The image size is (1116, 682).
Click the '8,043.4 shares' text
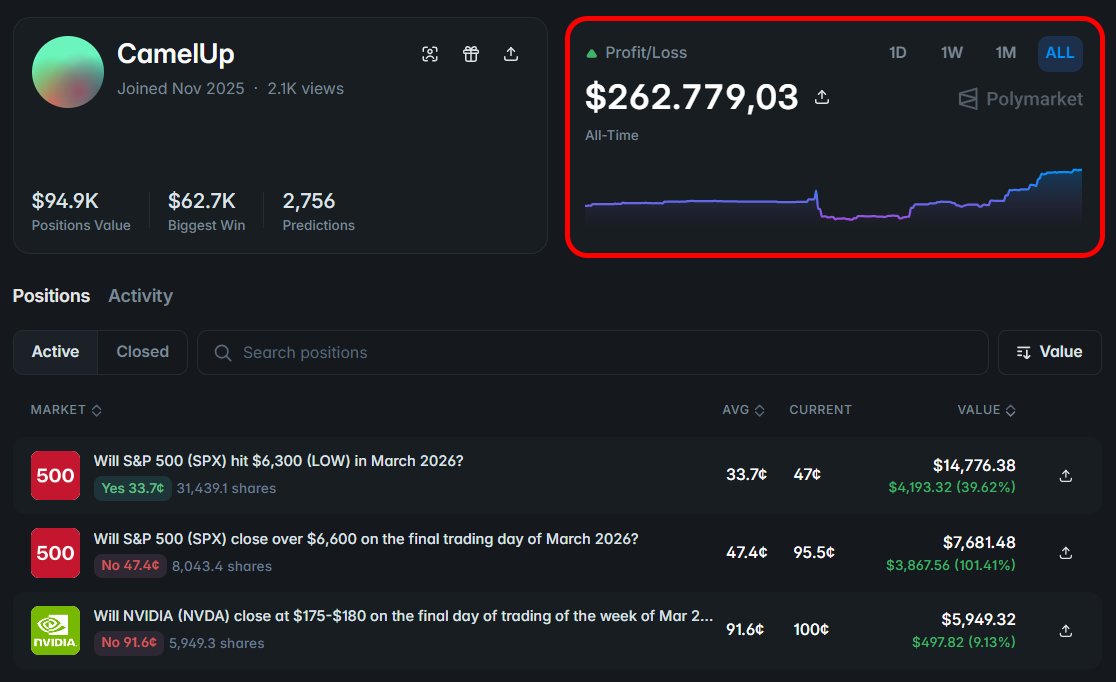pyautogui.click(x=221, y=567)
